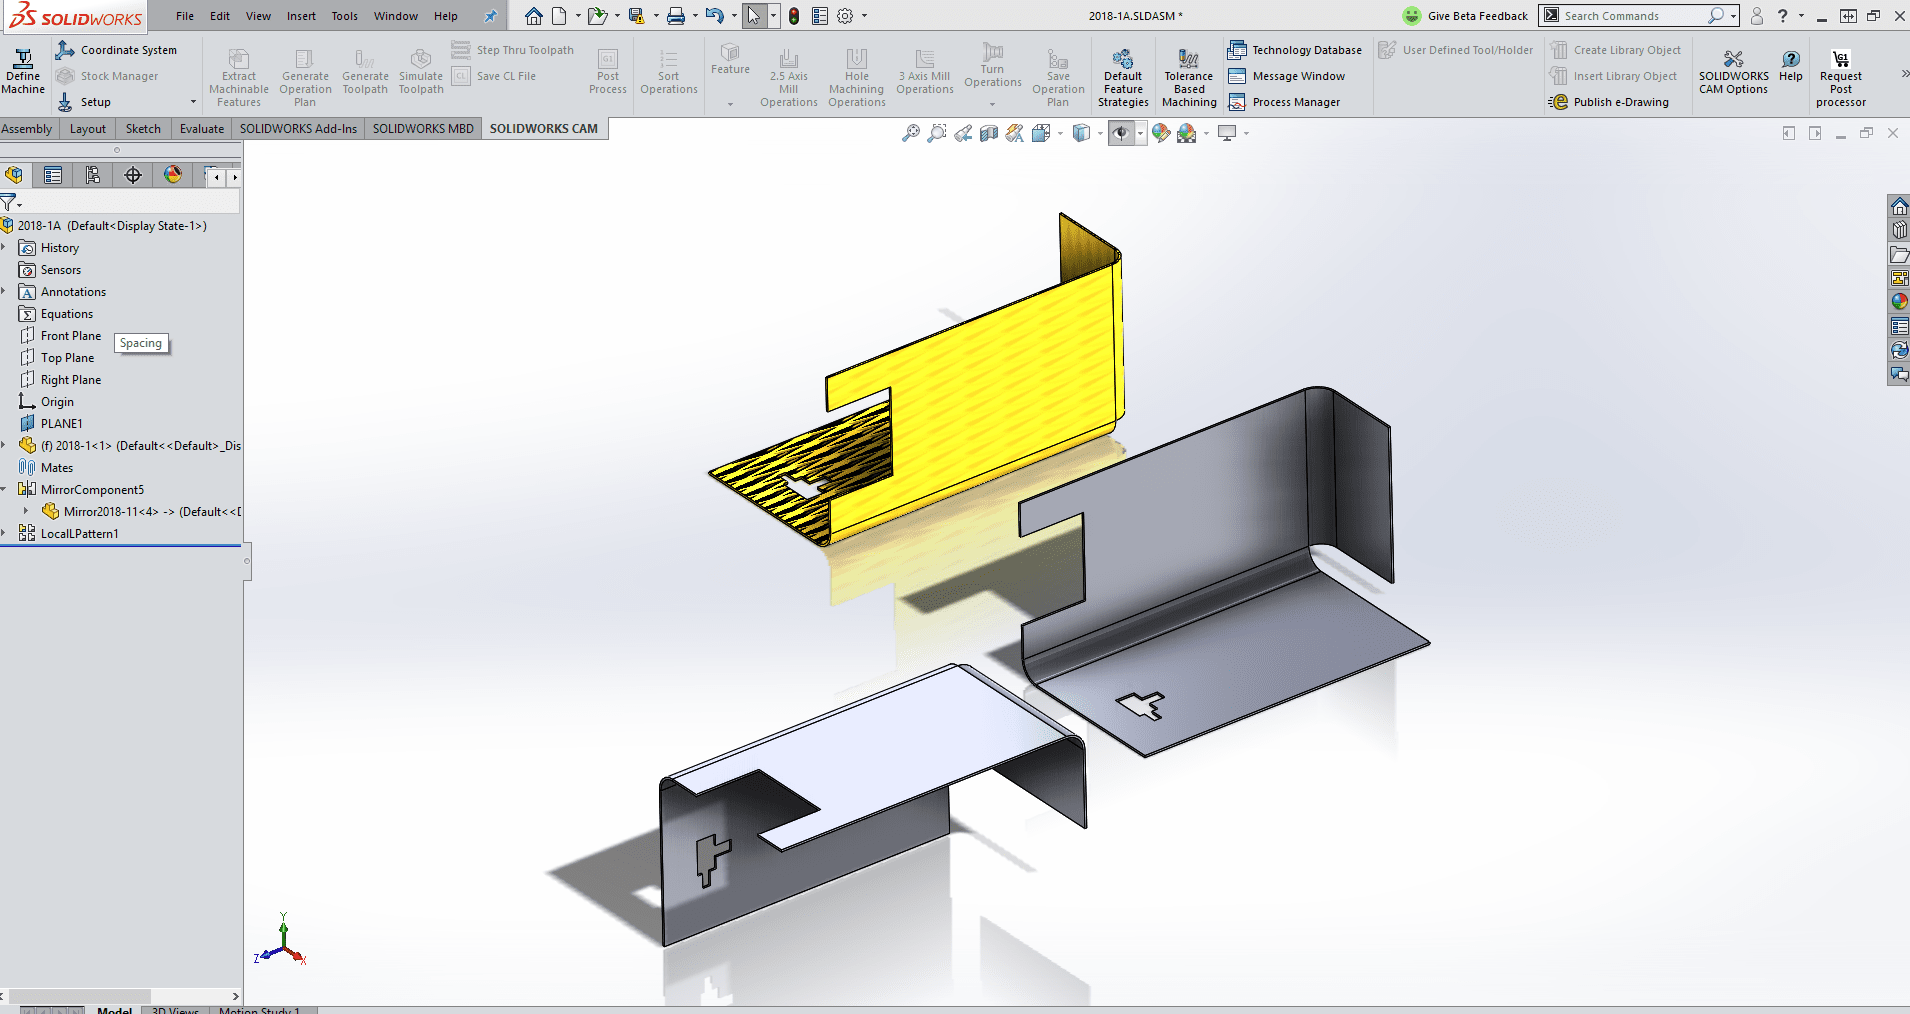Expand the LocalLPattern1 node
The width and height of the screenshot is (1910, 1014).
[x=4, y=533]
